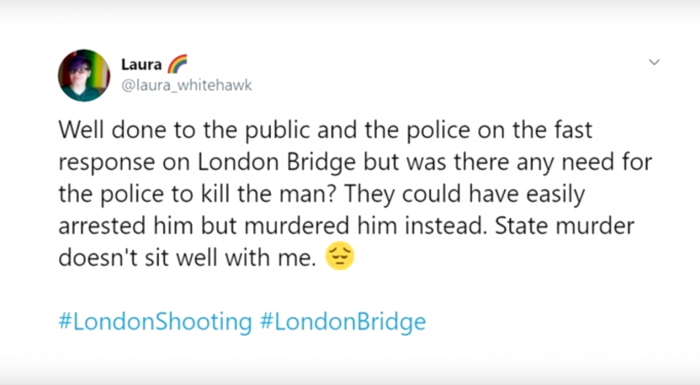Click the words "State murder" in tweet
Image resolution: width=700 pixels, height=385 pixels.
pos(564,226)
